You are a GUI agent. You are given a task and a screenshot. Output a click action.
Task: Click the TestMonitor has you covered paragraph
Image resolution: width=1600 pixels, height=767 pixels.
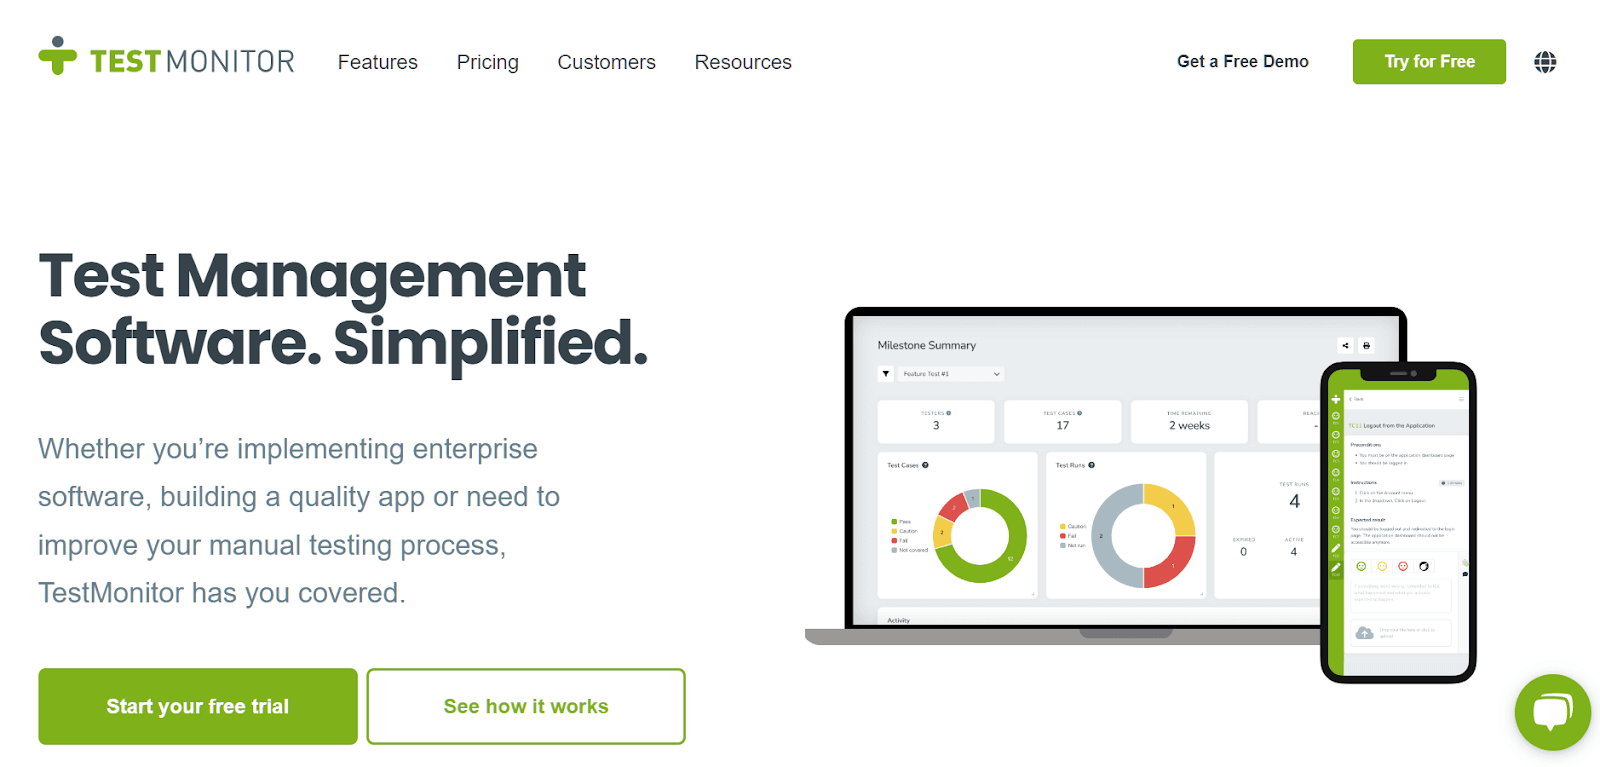(299, 521)
